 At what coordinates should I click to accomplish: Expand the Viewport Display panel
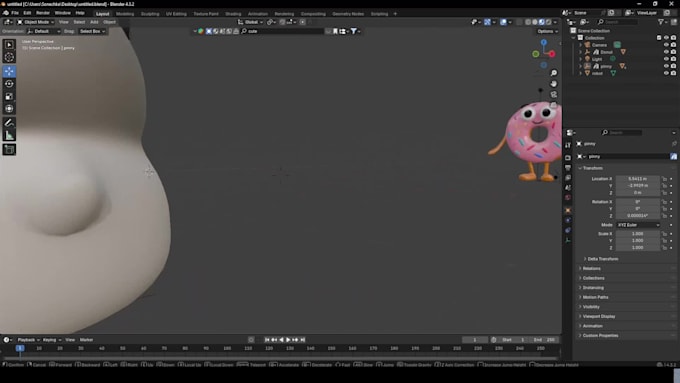pos(598,316)
